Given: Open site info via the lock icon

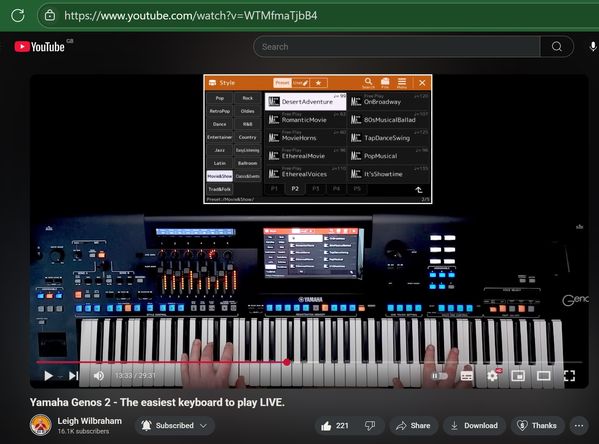Looking at the screenshot, I should tap(50, 15).
